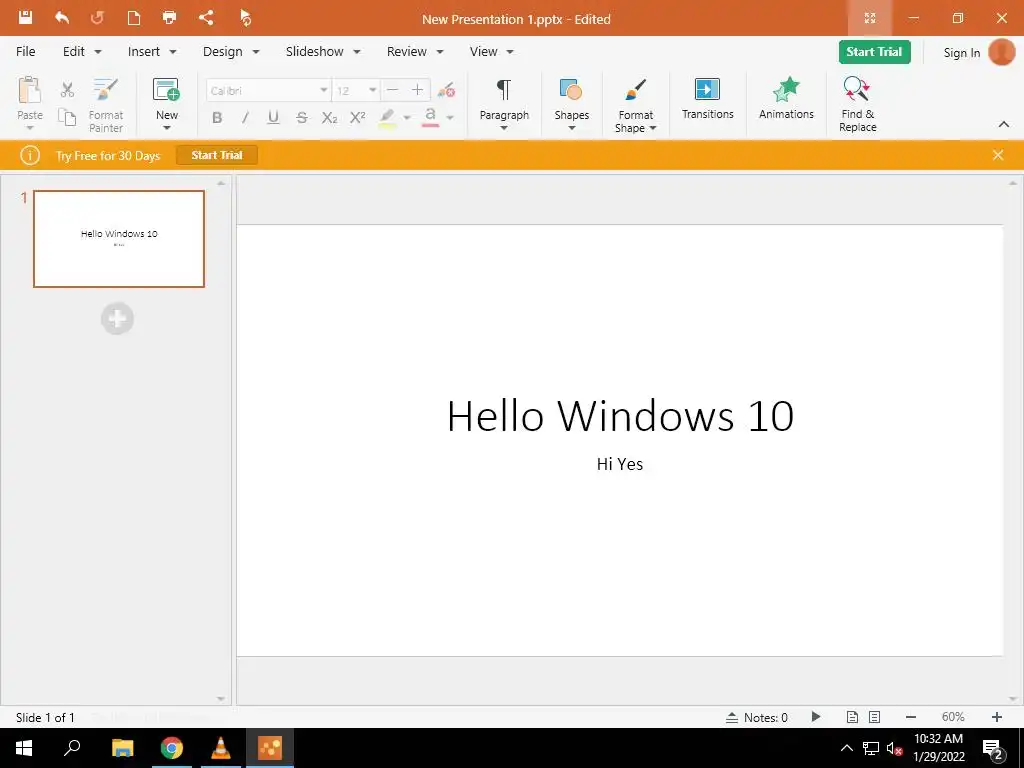Click the 'Hello Windows 10' title text
Screen dimensions: 1024x768
click(620, 415)
